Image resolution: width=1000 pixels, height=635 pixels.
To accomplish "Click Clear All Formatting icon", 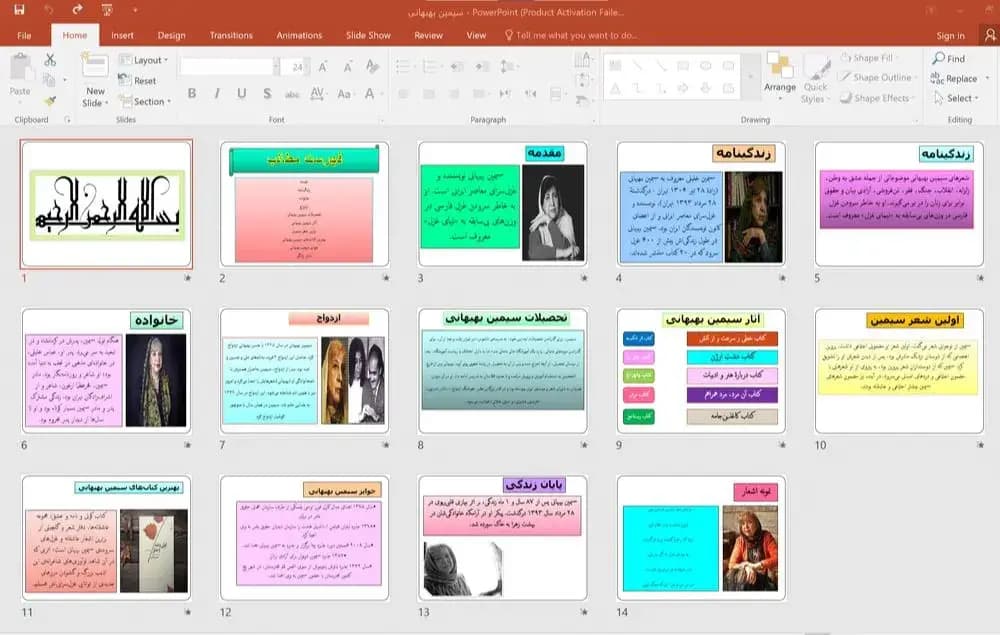I will point(372,66).
